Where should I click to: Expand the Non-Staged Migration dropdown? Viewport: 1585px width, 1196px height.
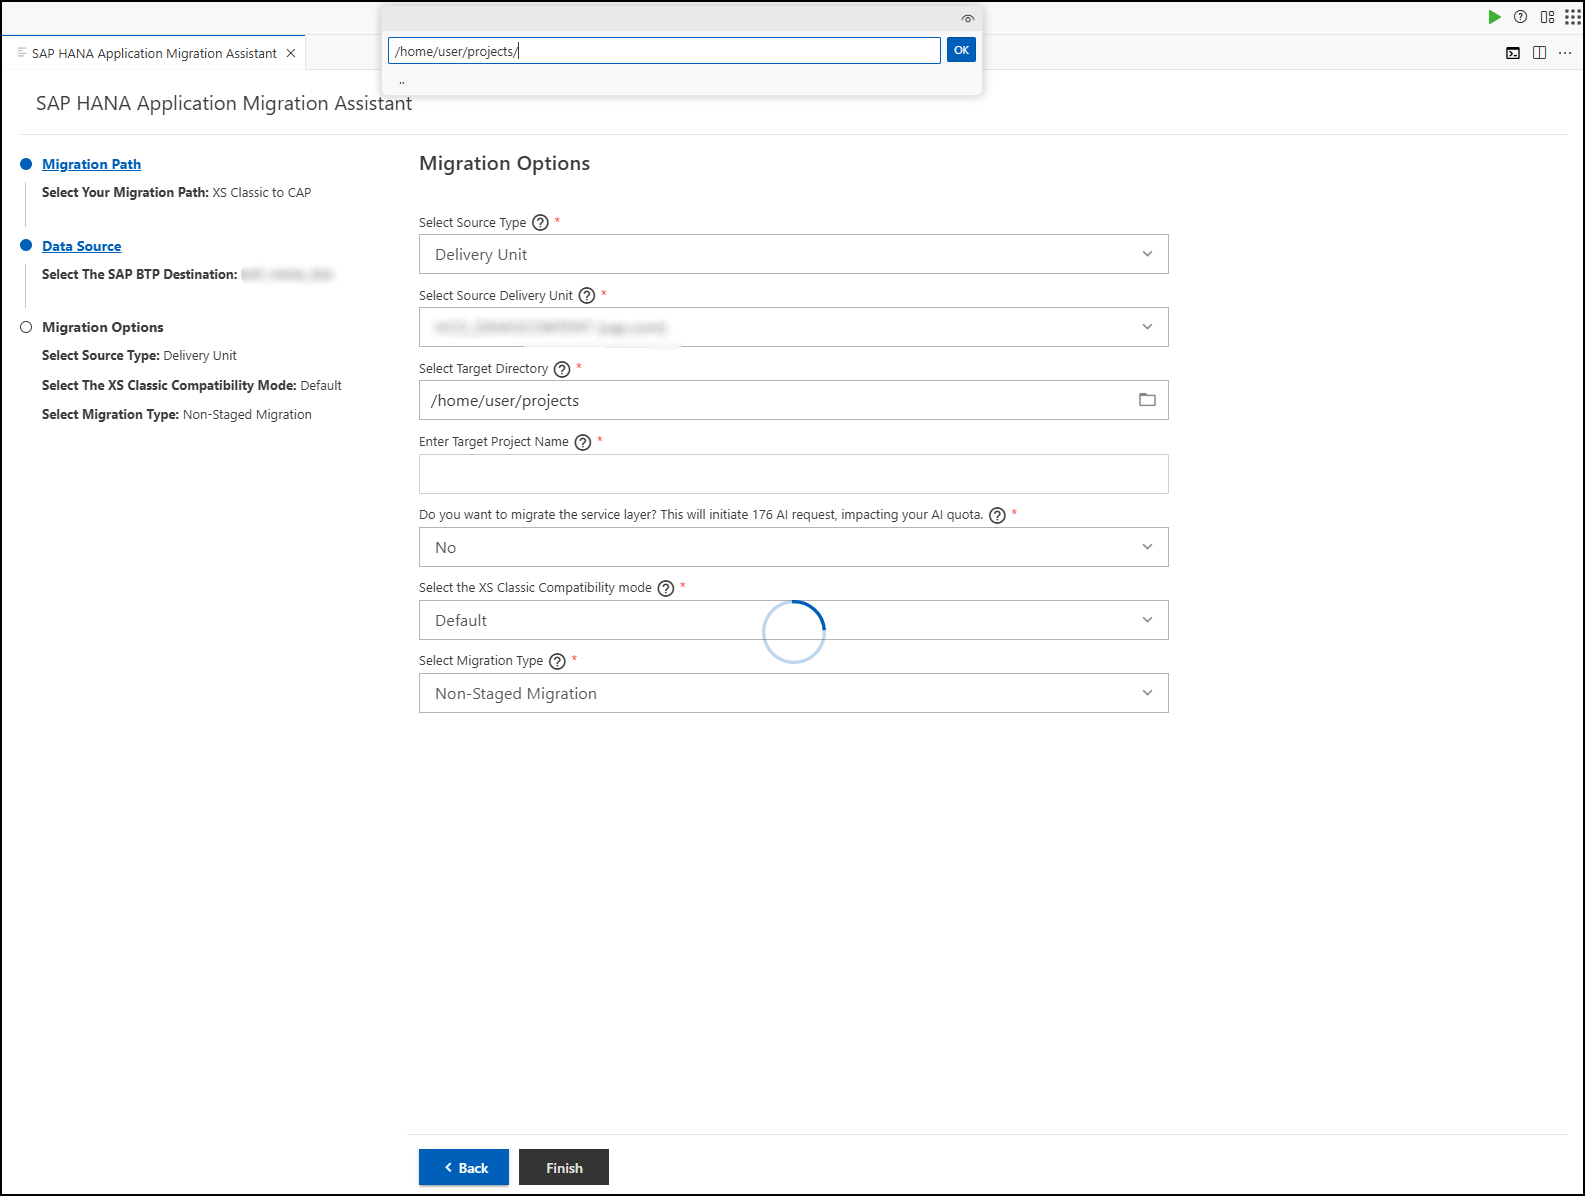794,693
